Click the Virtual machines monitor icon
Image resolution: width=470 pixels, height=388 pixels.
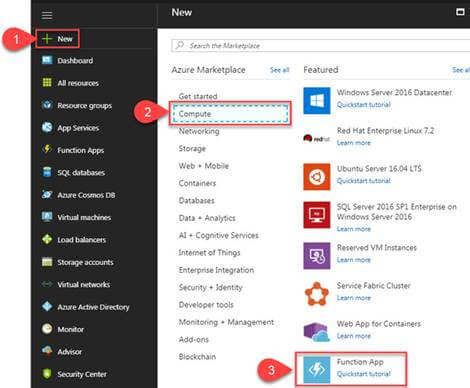pos(47,217)
